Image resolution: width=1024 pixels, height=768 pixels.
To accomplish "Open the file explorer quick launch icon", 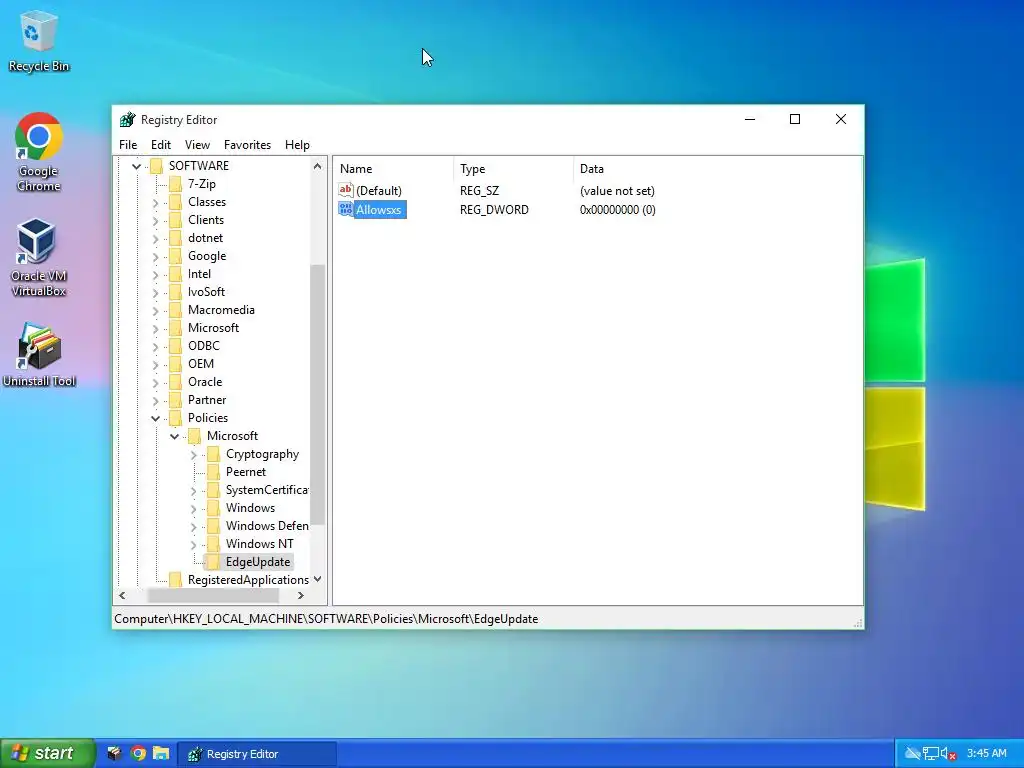I will point(161,753).
